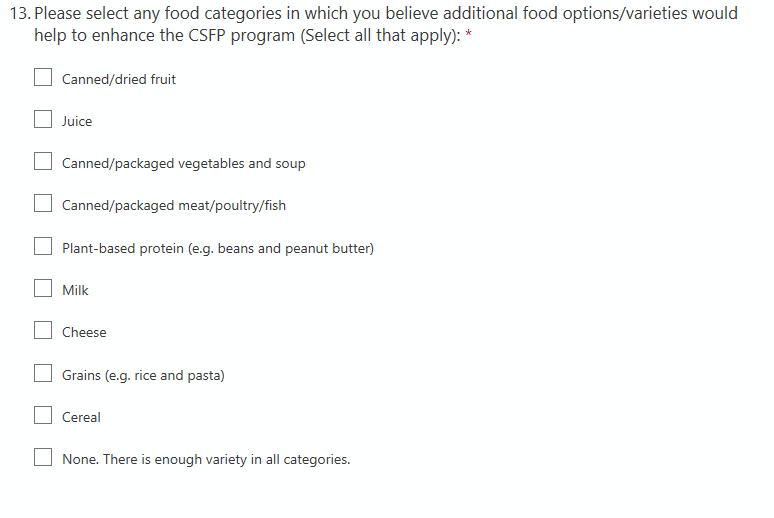Check the Canned/dried fruit checkbox
774x518 pixels.
coord(43,78)
